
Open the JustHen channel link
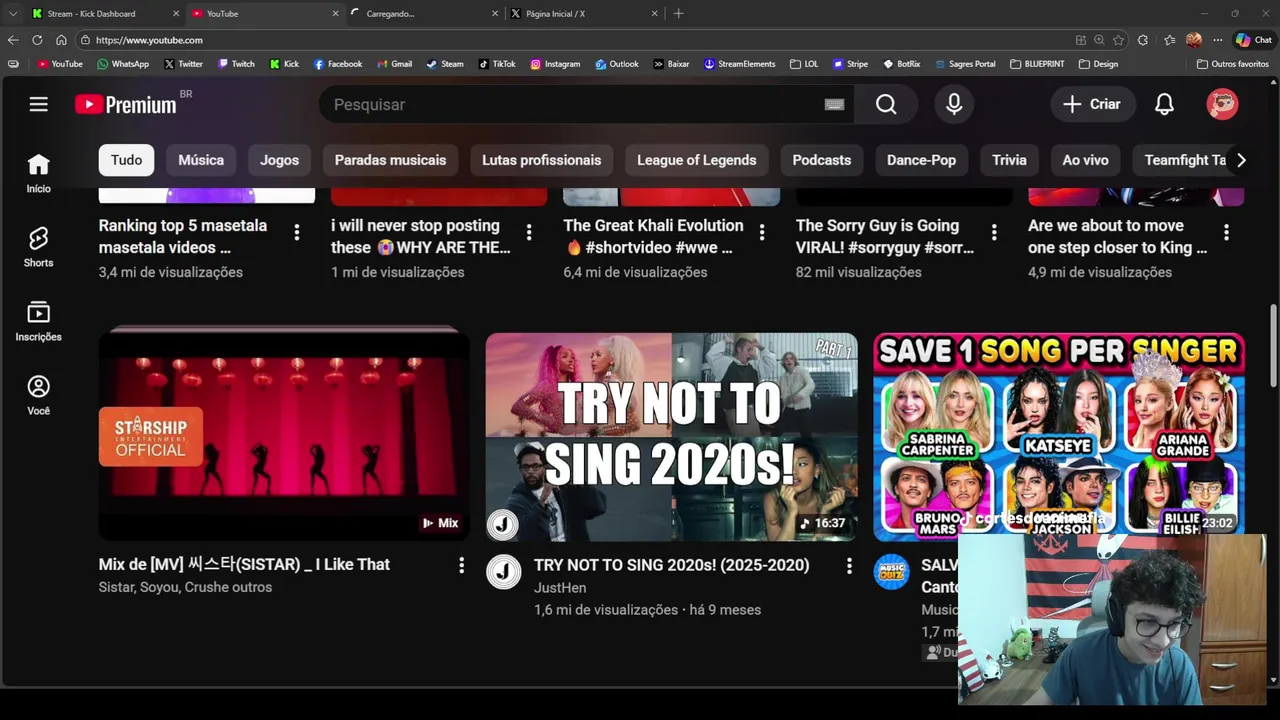(x=560, y=588)
